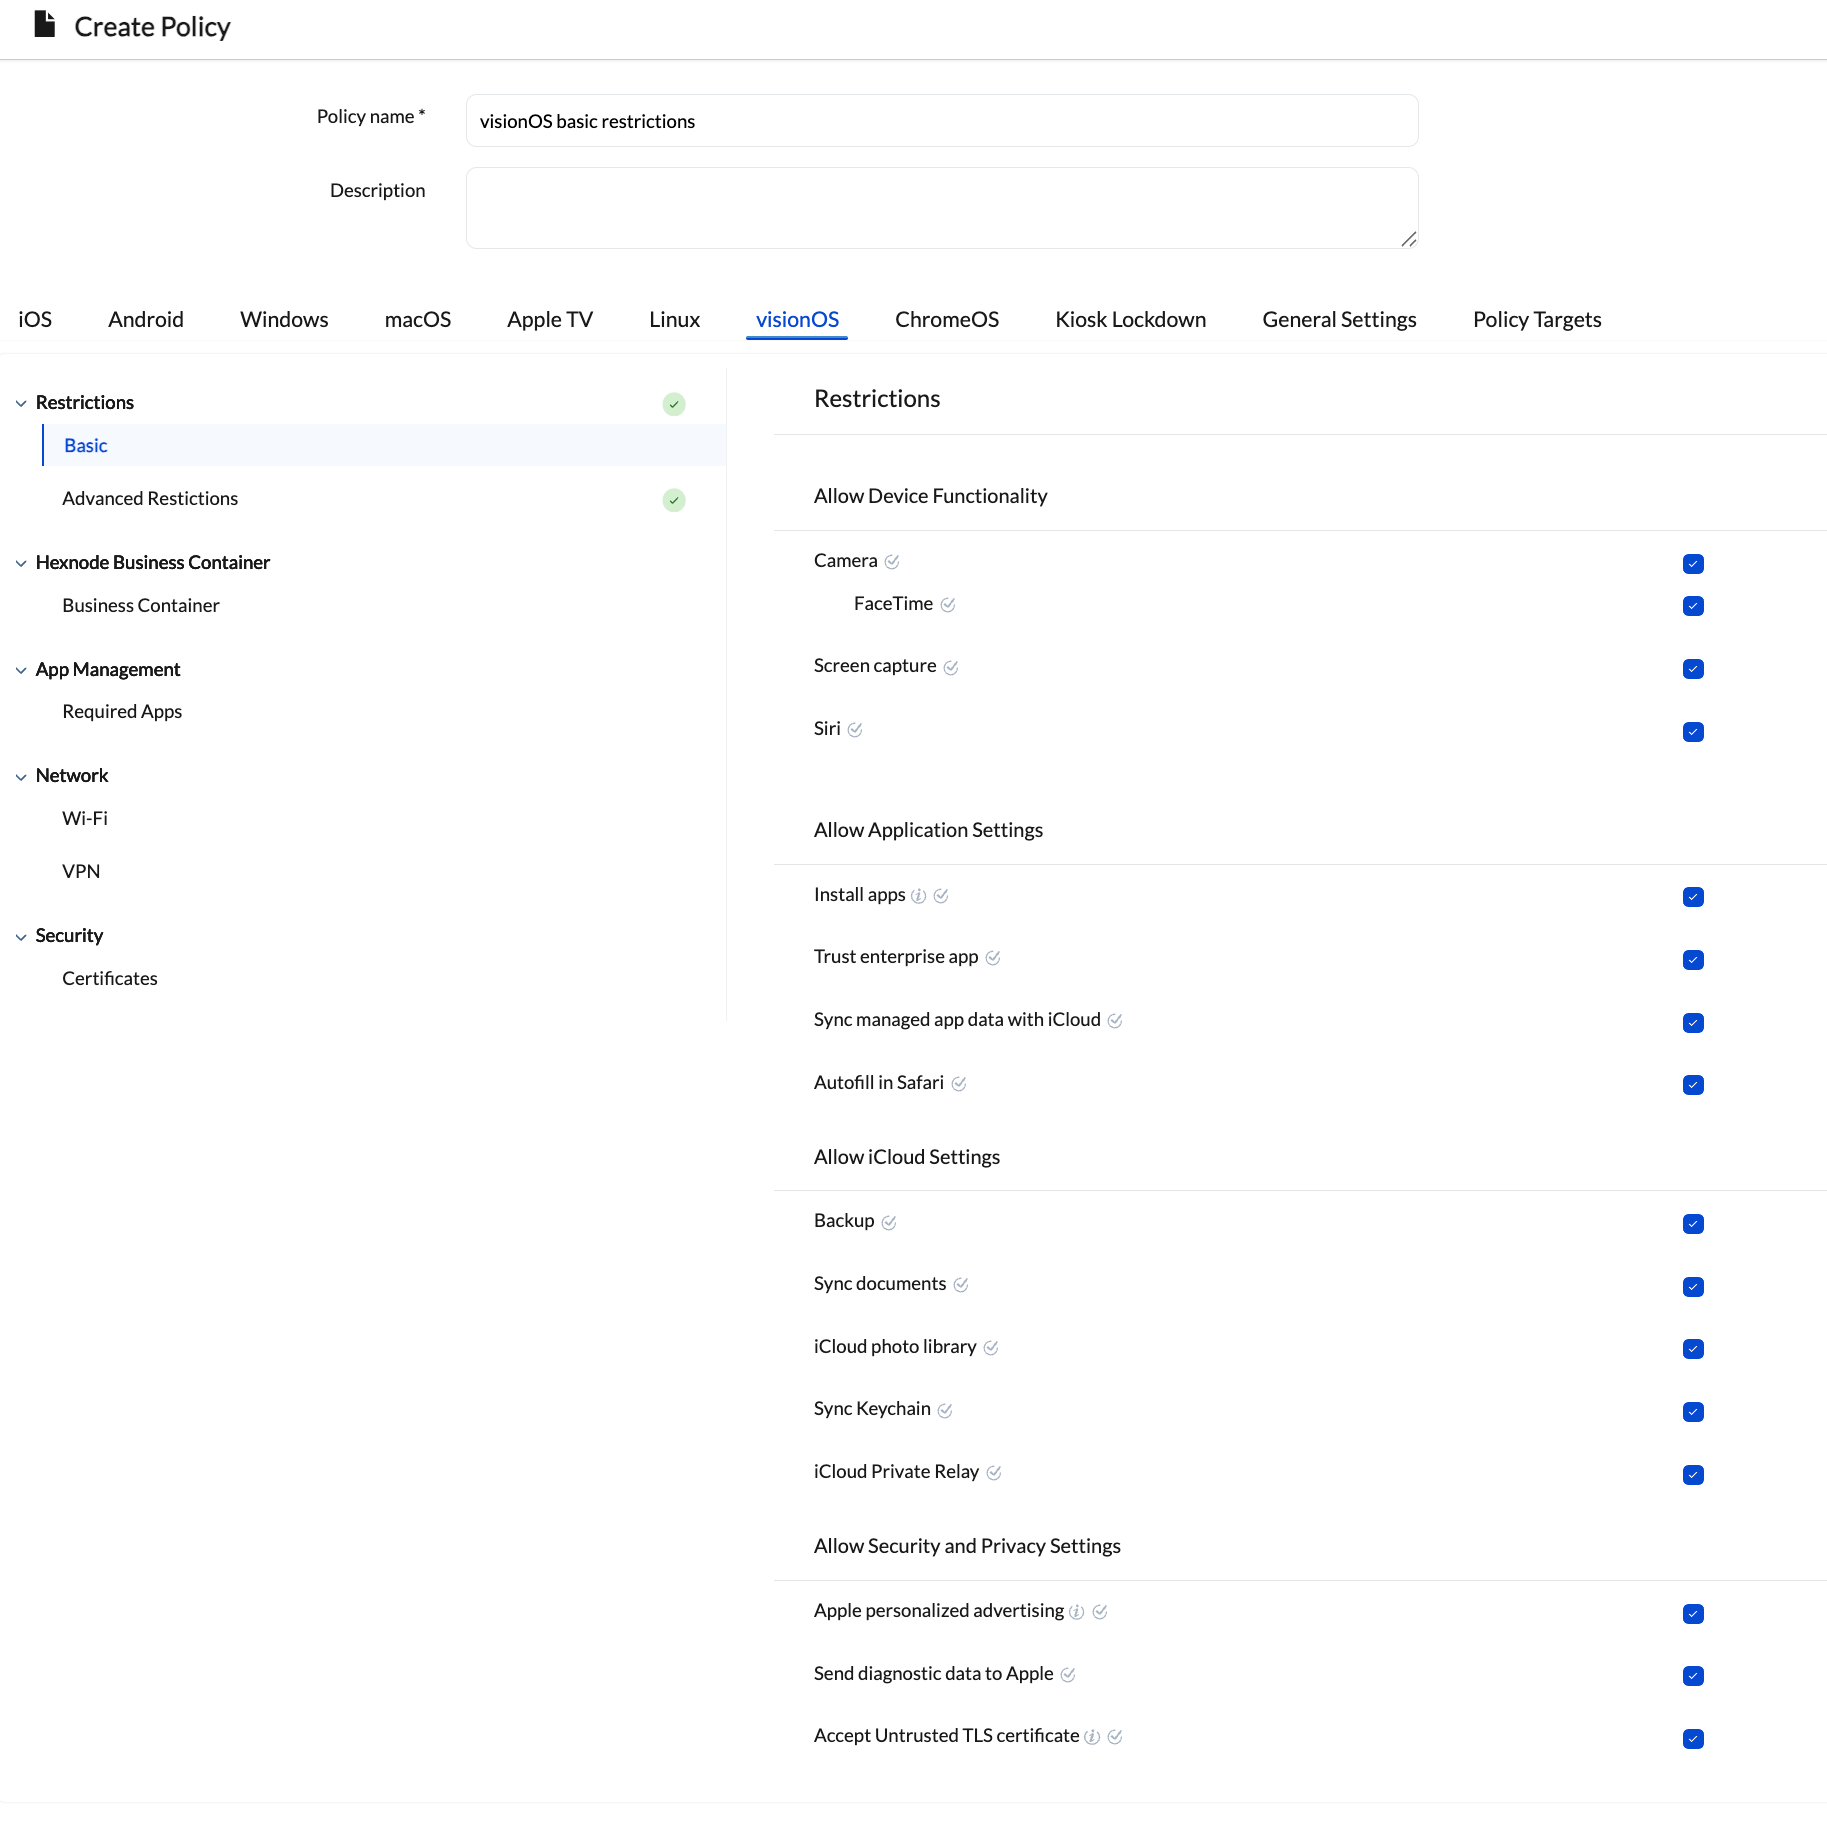
Task: Collapse the Restrictions section chevron
Action: (x=21, y=404)
